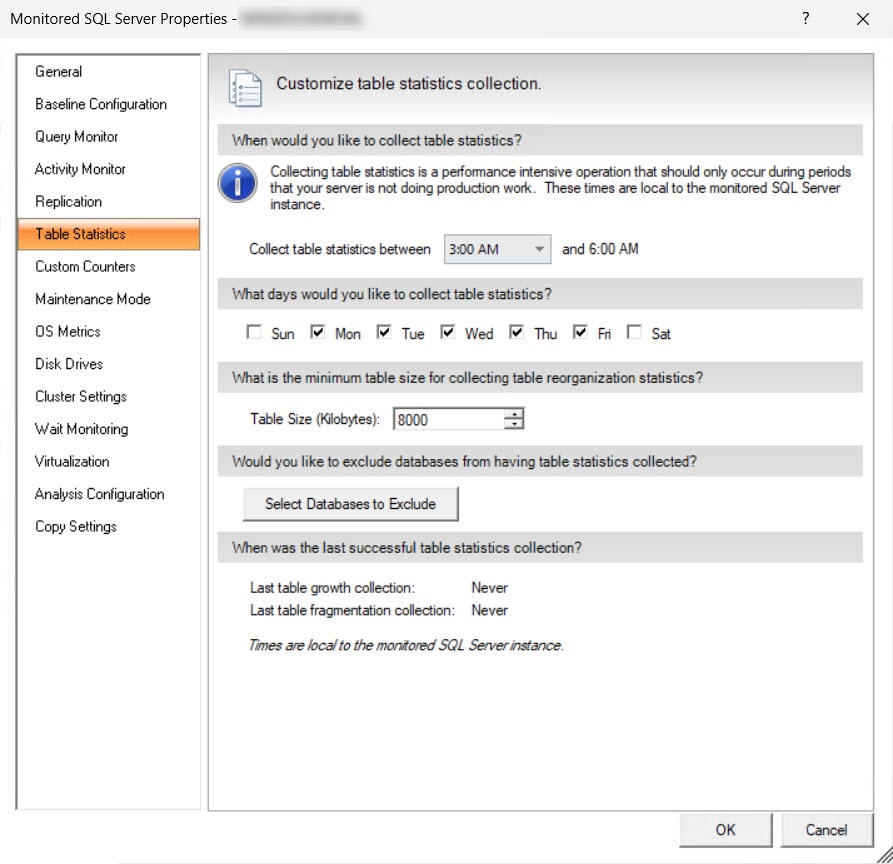This screenshot has width=893, height=864.
Task: Decrease table size with down arrow
Action: point(514,424)
